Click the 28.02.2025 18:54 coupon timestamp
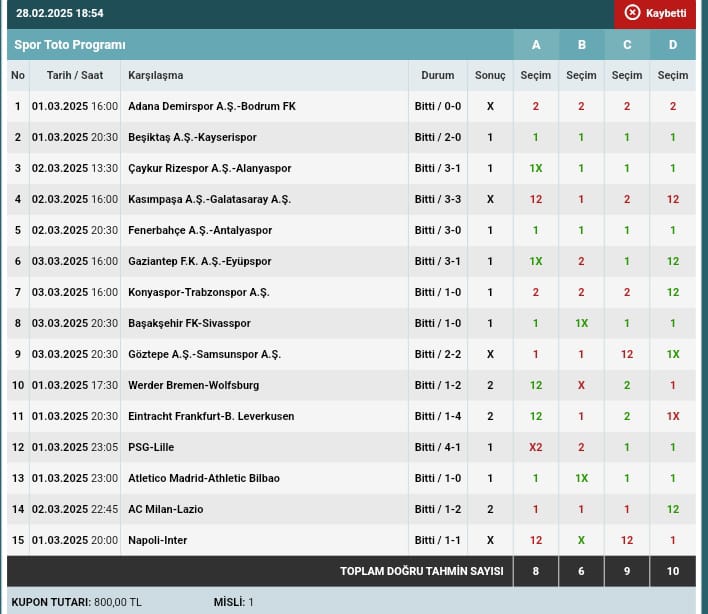 point(60,13)
